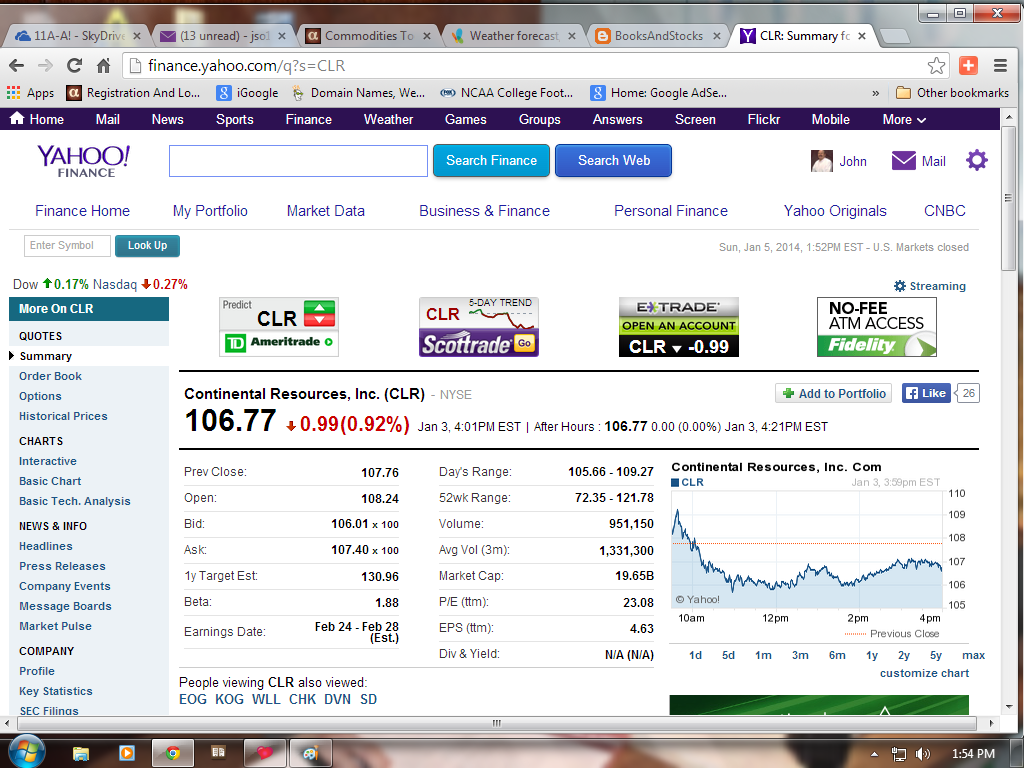Open Yahoo settings gear icon
Screen dimensions: 1024x768
977,160
